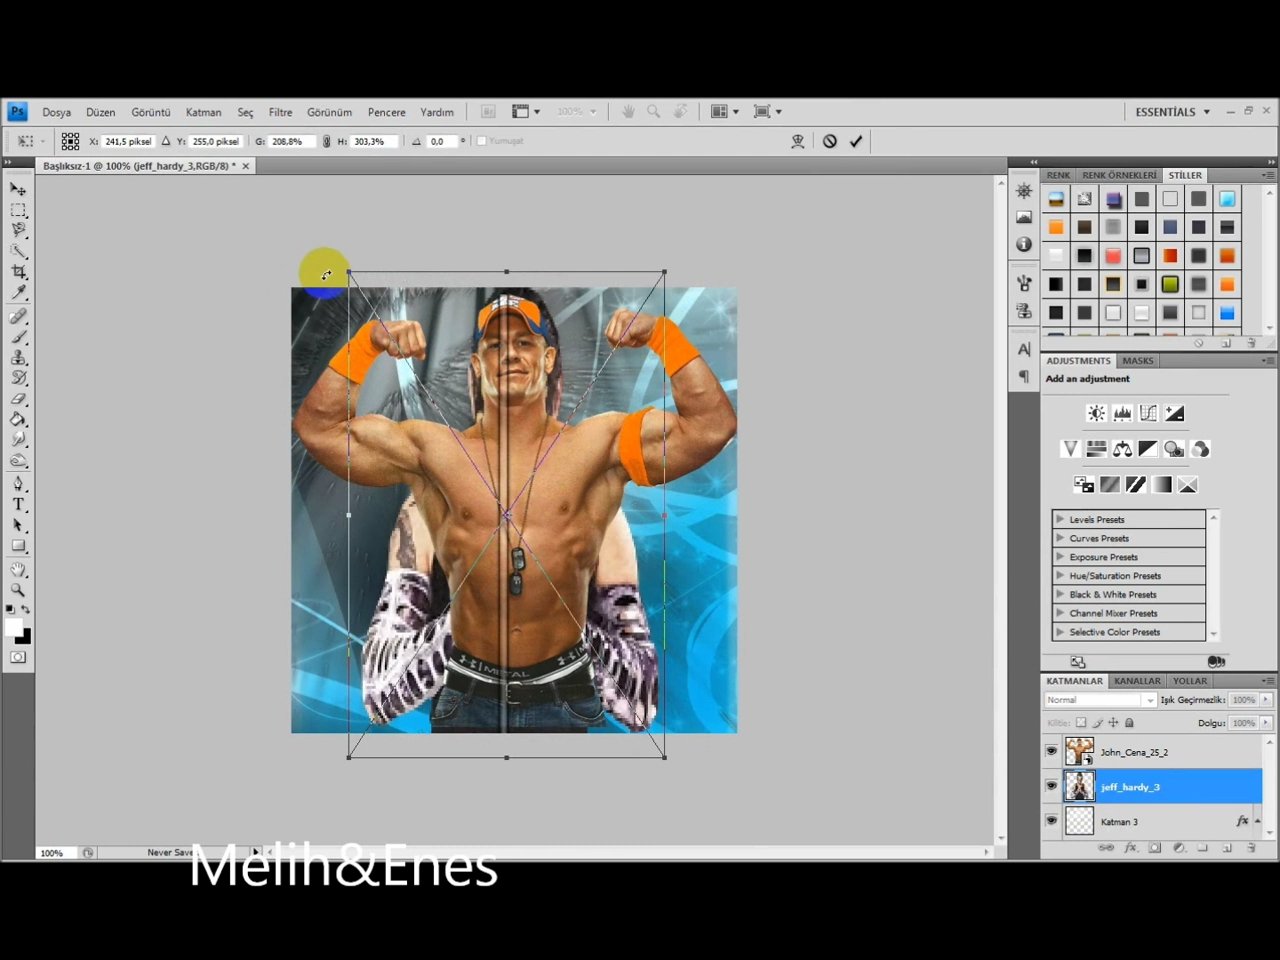Viewport: 1280px width, 960px height.
Task: Select the Zoom magnifier tool in the toolbox
Action: (18, 590)
